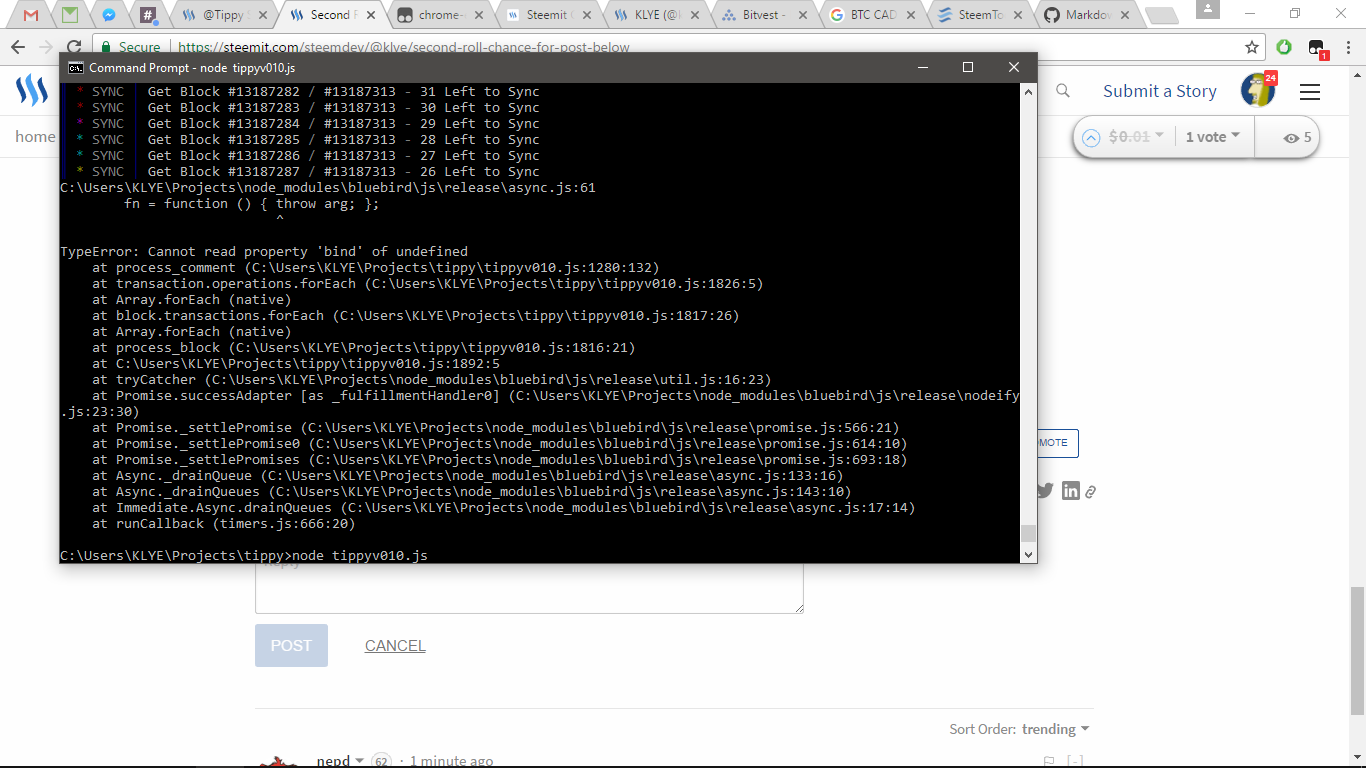Click the 'at runCallback (timers.js:666:20)' line
The image size is (1366, 768).
224,523
